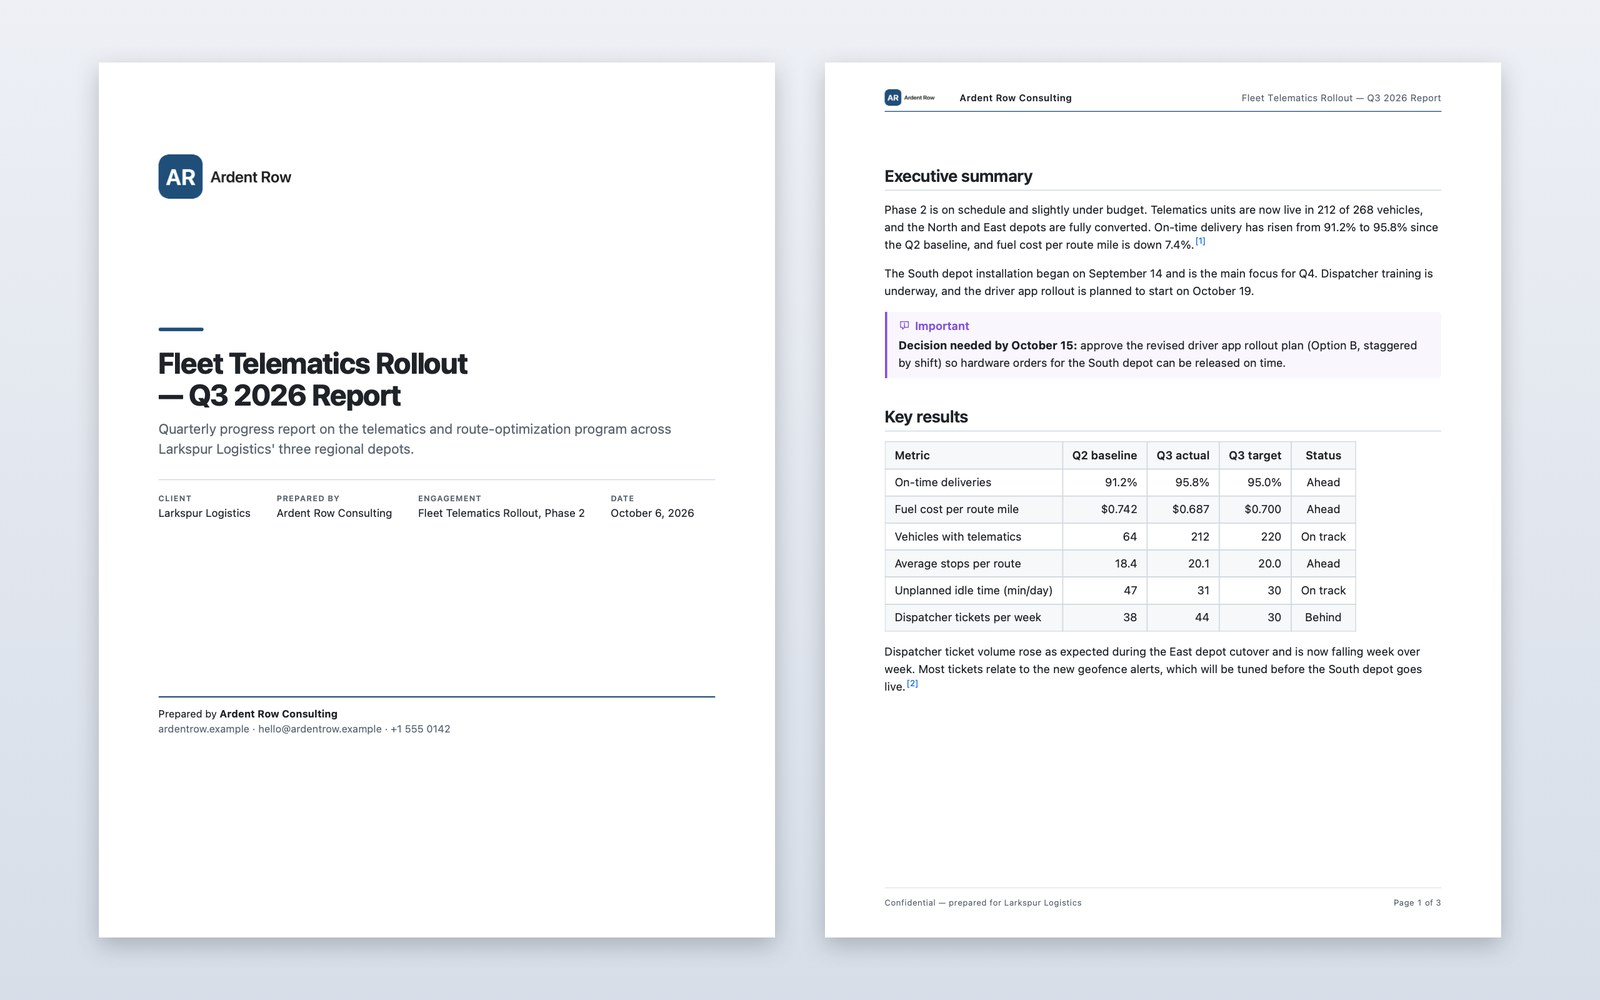Click the 'Dispatcher tickets per week' cell

coord(973,618)
